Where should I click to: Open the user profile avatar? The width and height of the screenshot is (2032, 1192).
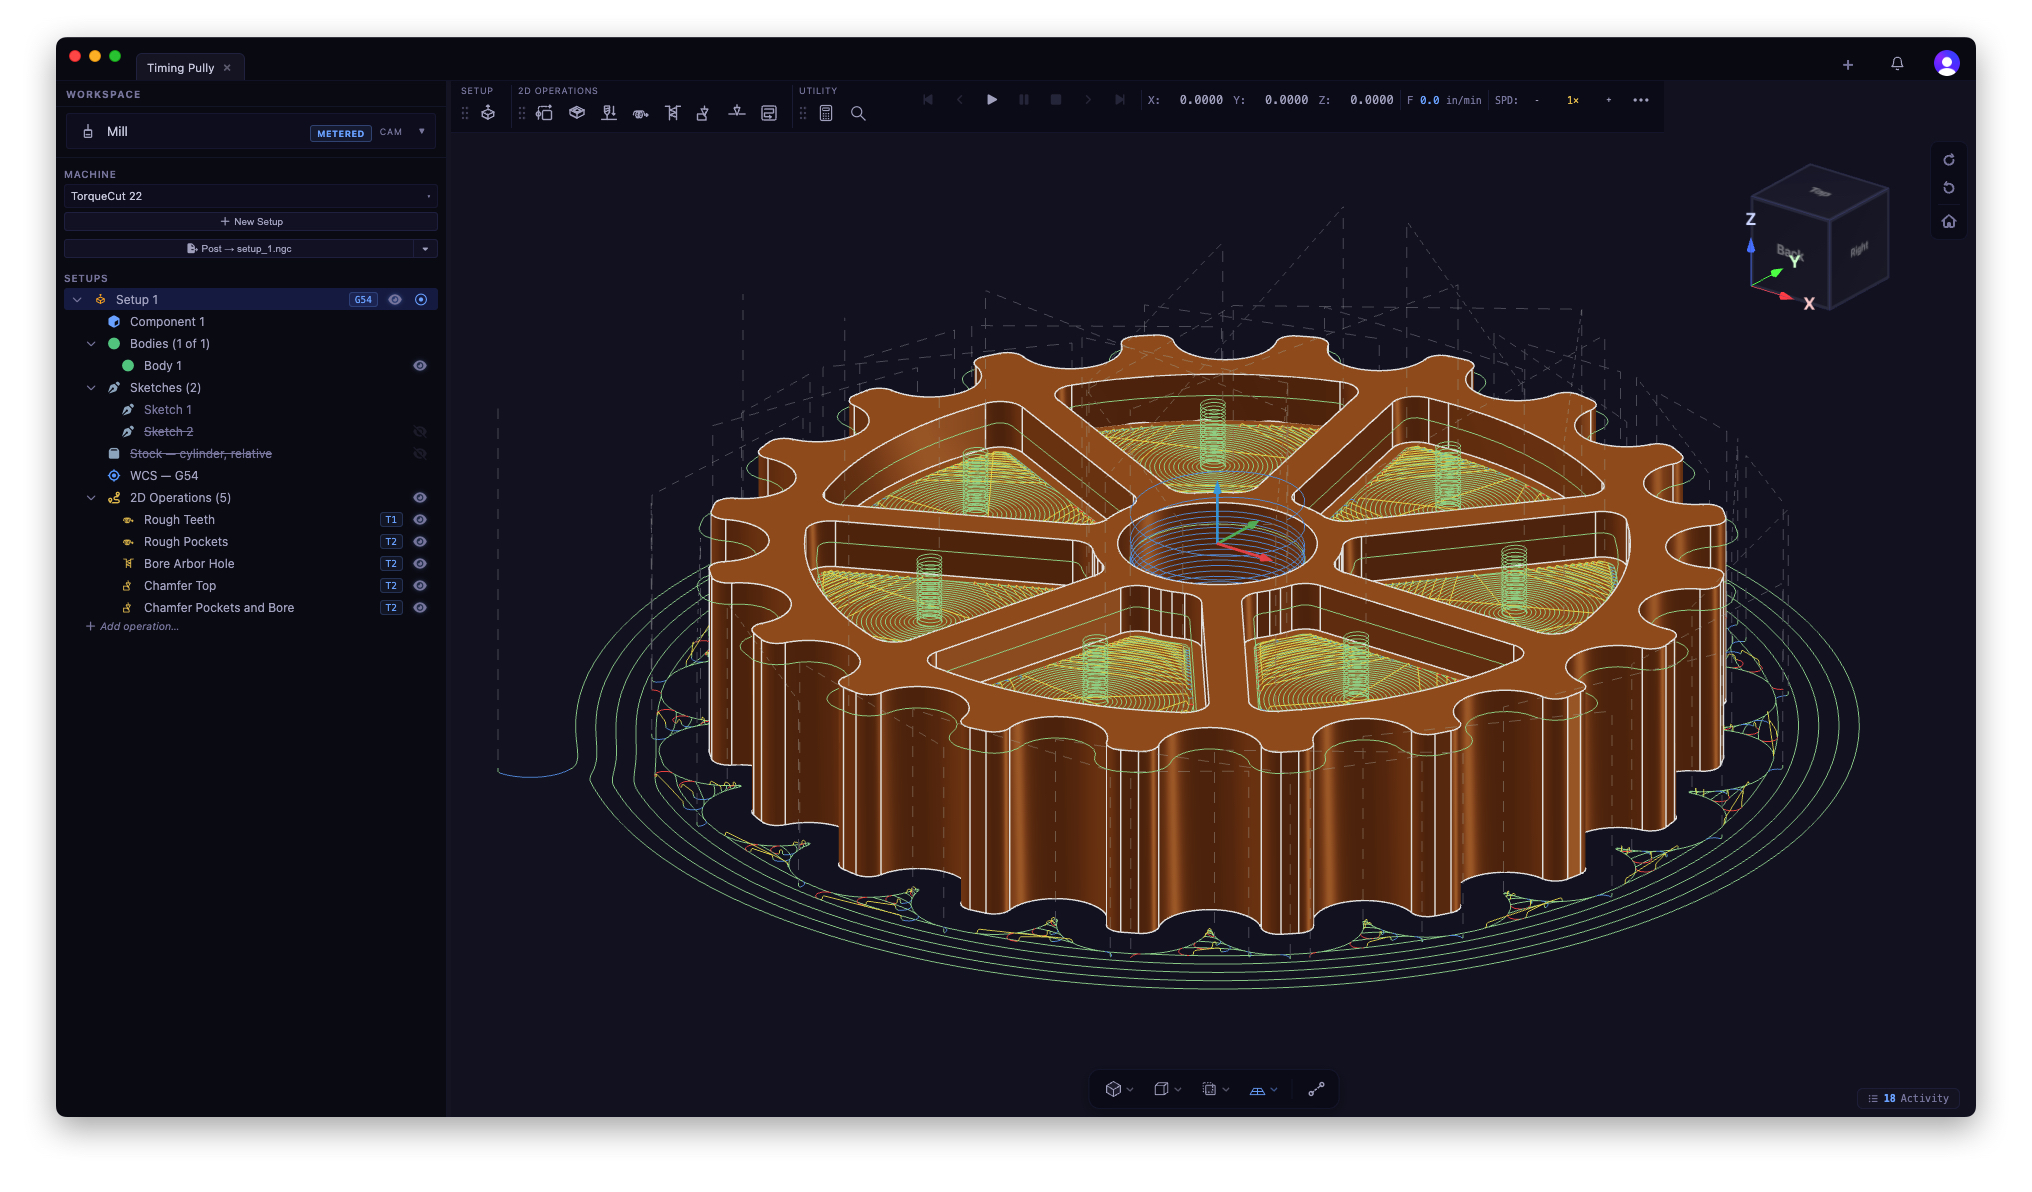click(1946, 64)
